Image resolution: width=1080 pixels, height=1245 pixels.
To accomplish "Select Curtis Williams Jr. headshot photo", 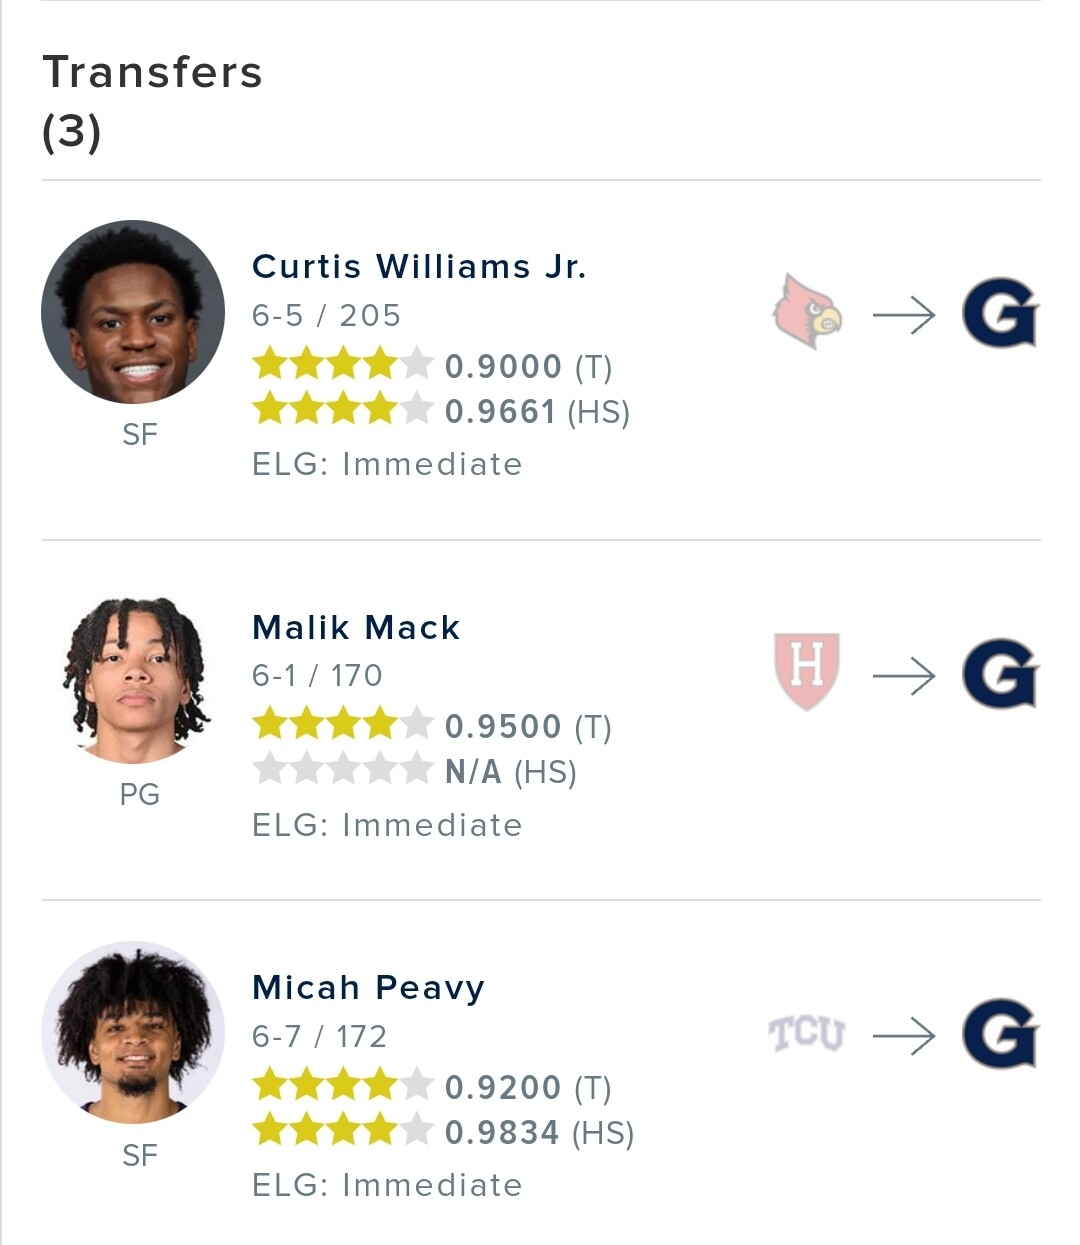I will [x=133, y=312].
